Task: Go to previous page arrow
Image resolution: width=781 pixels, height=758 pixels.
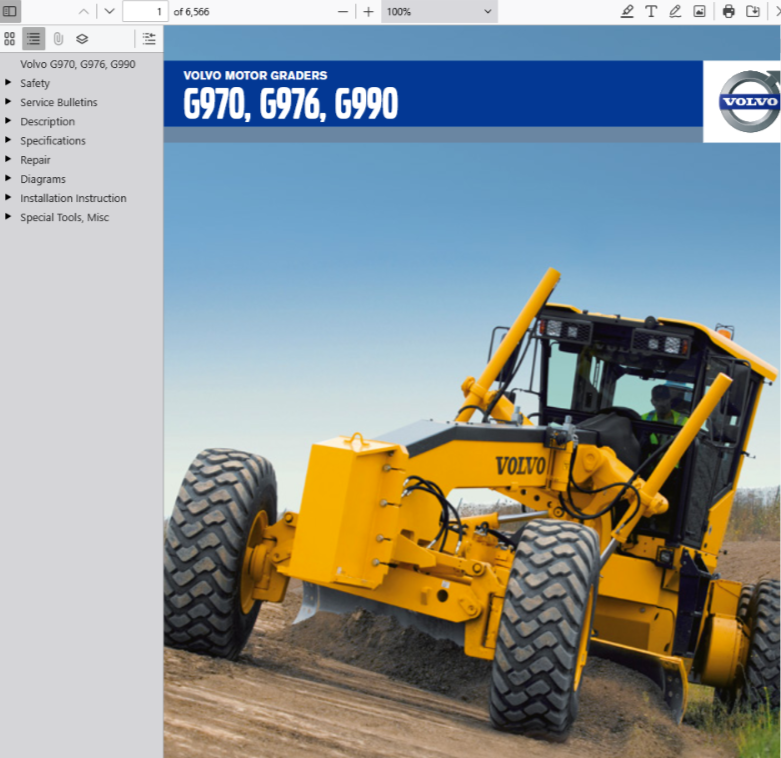Action: (84, 11)
